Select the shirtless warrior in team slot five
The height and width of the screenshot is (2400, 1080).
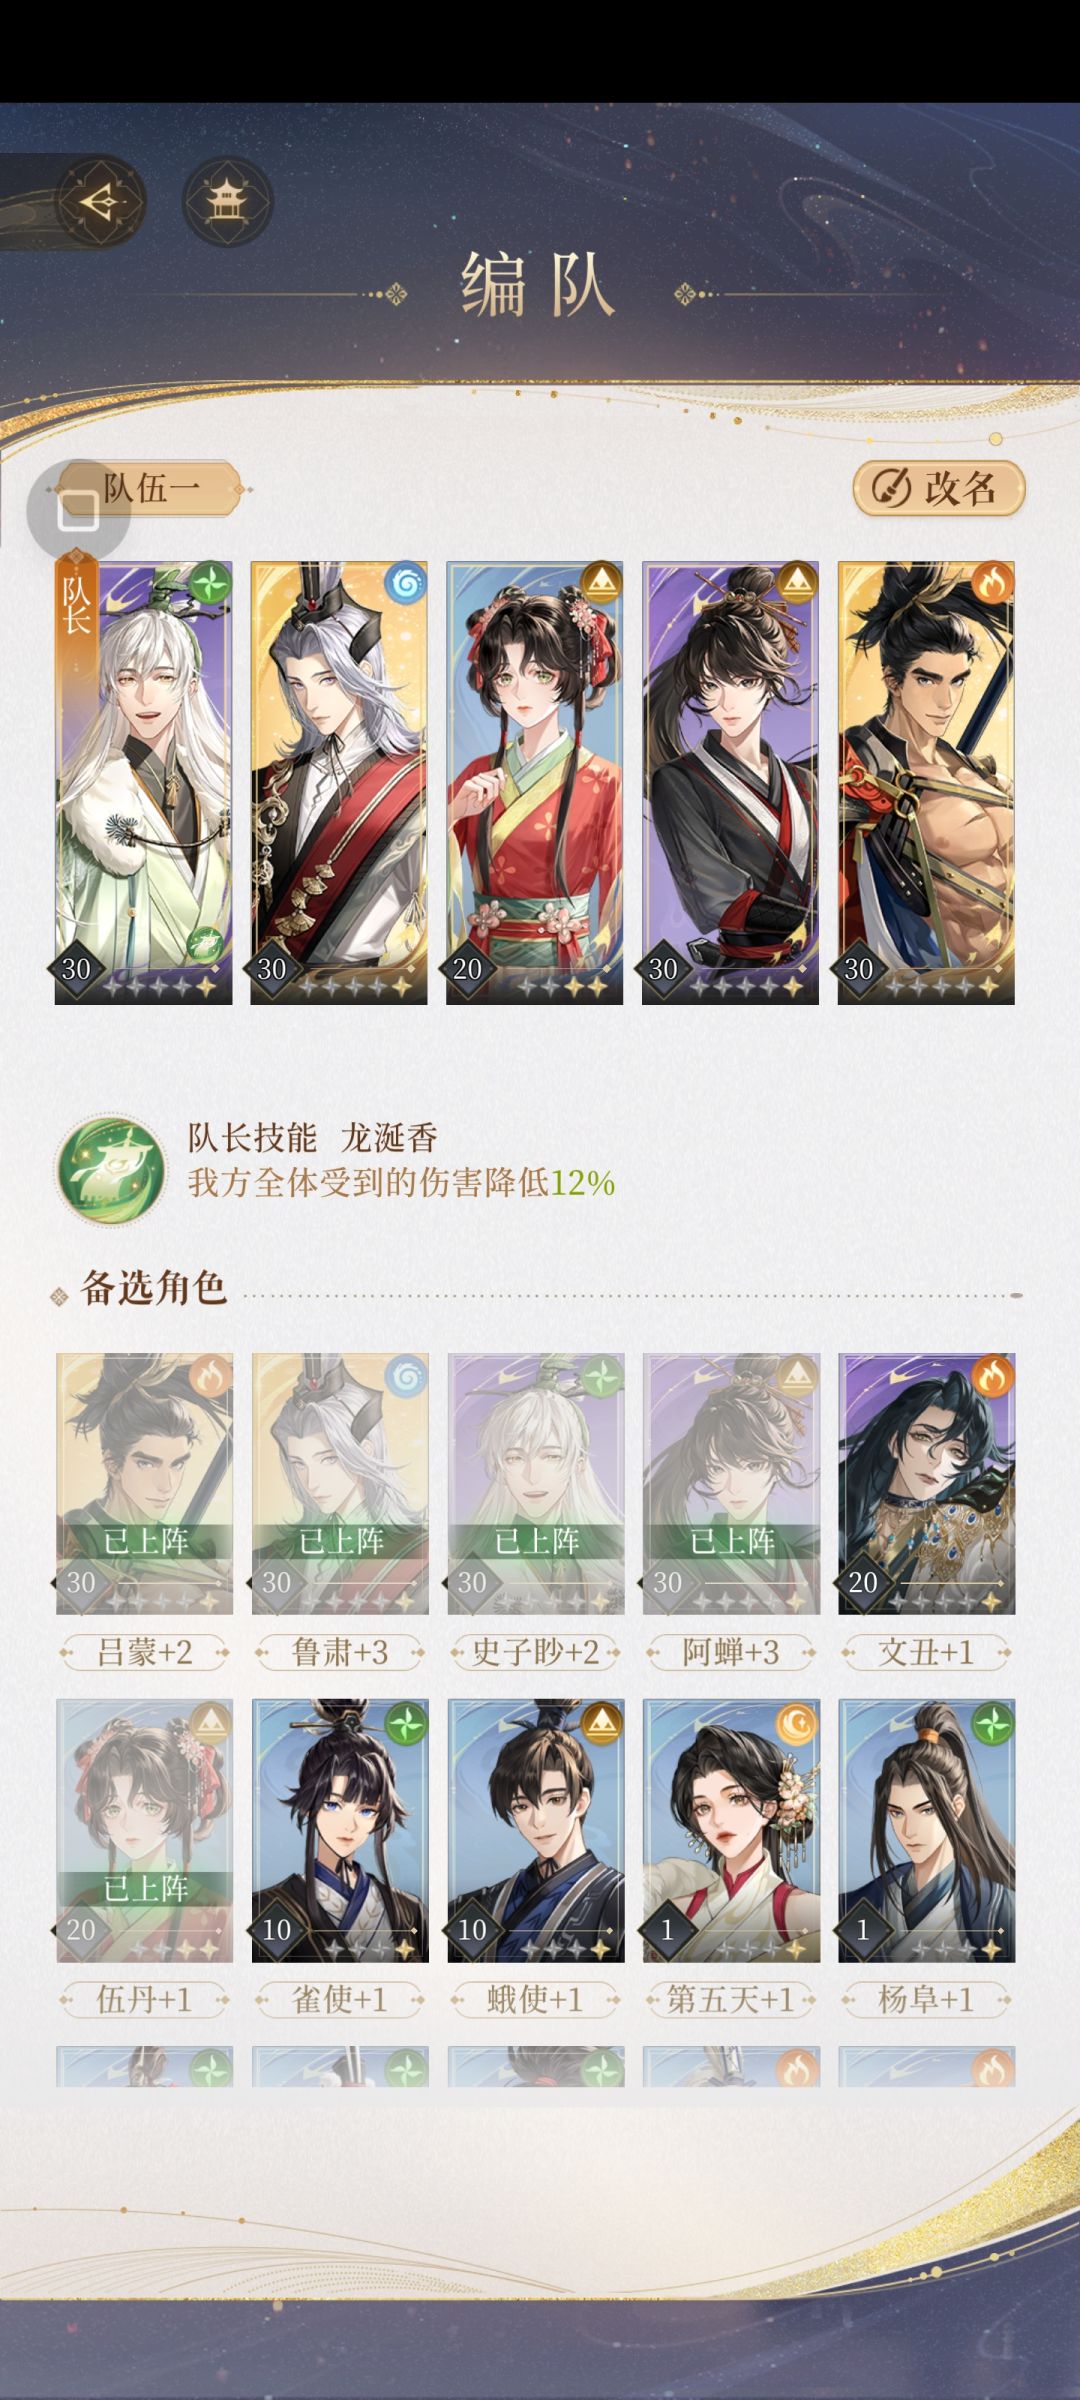(926, 783)
